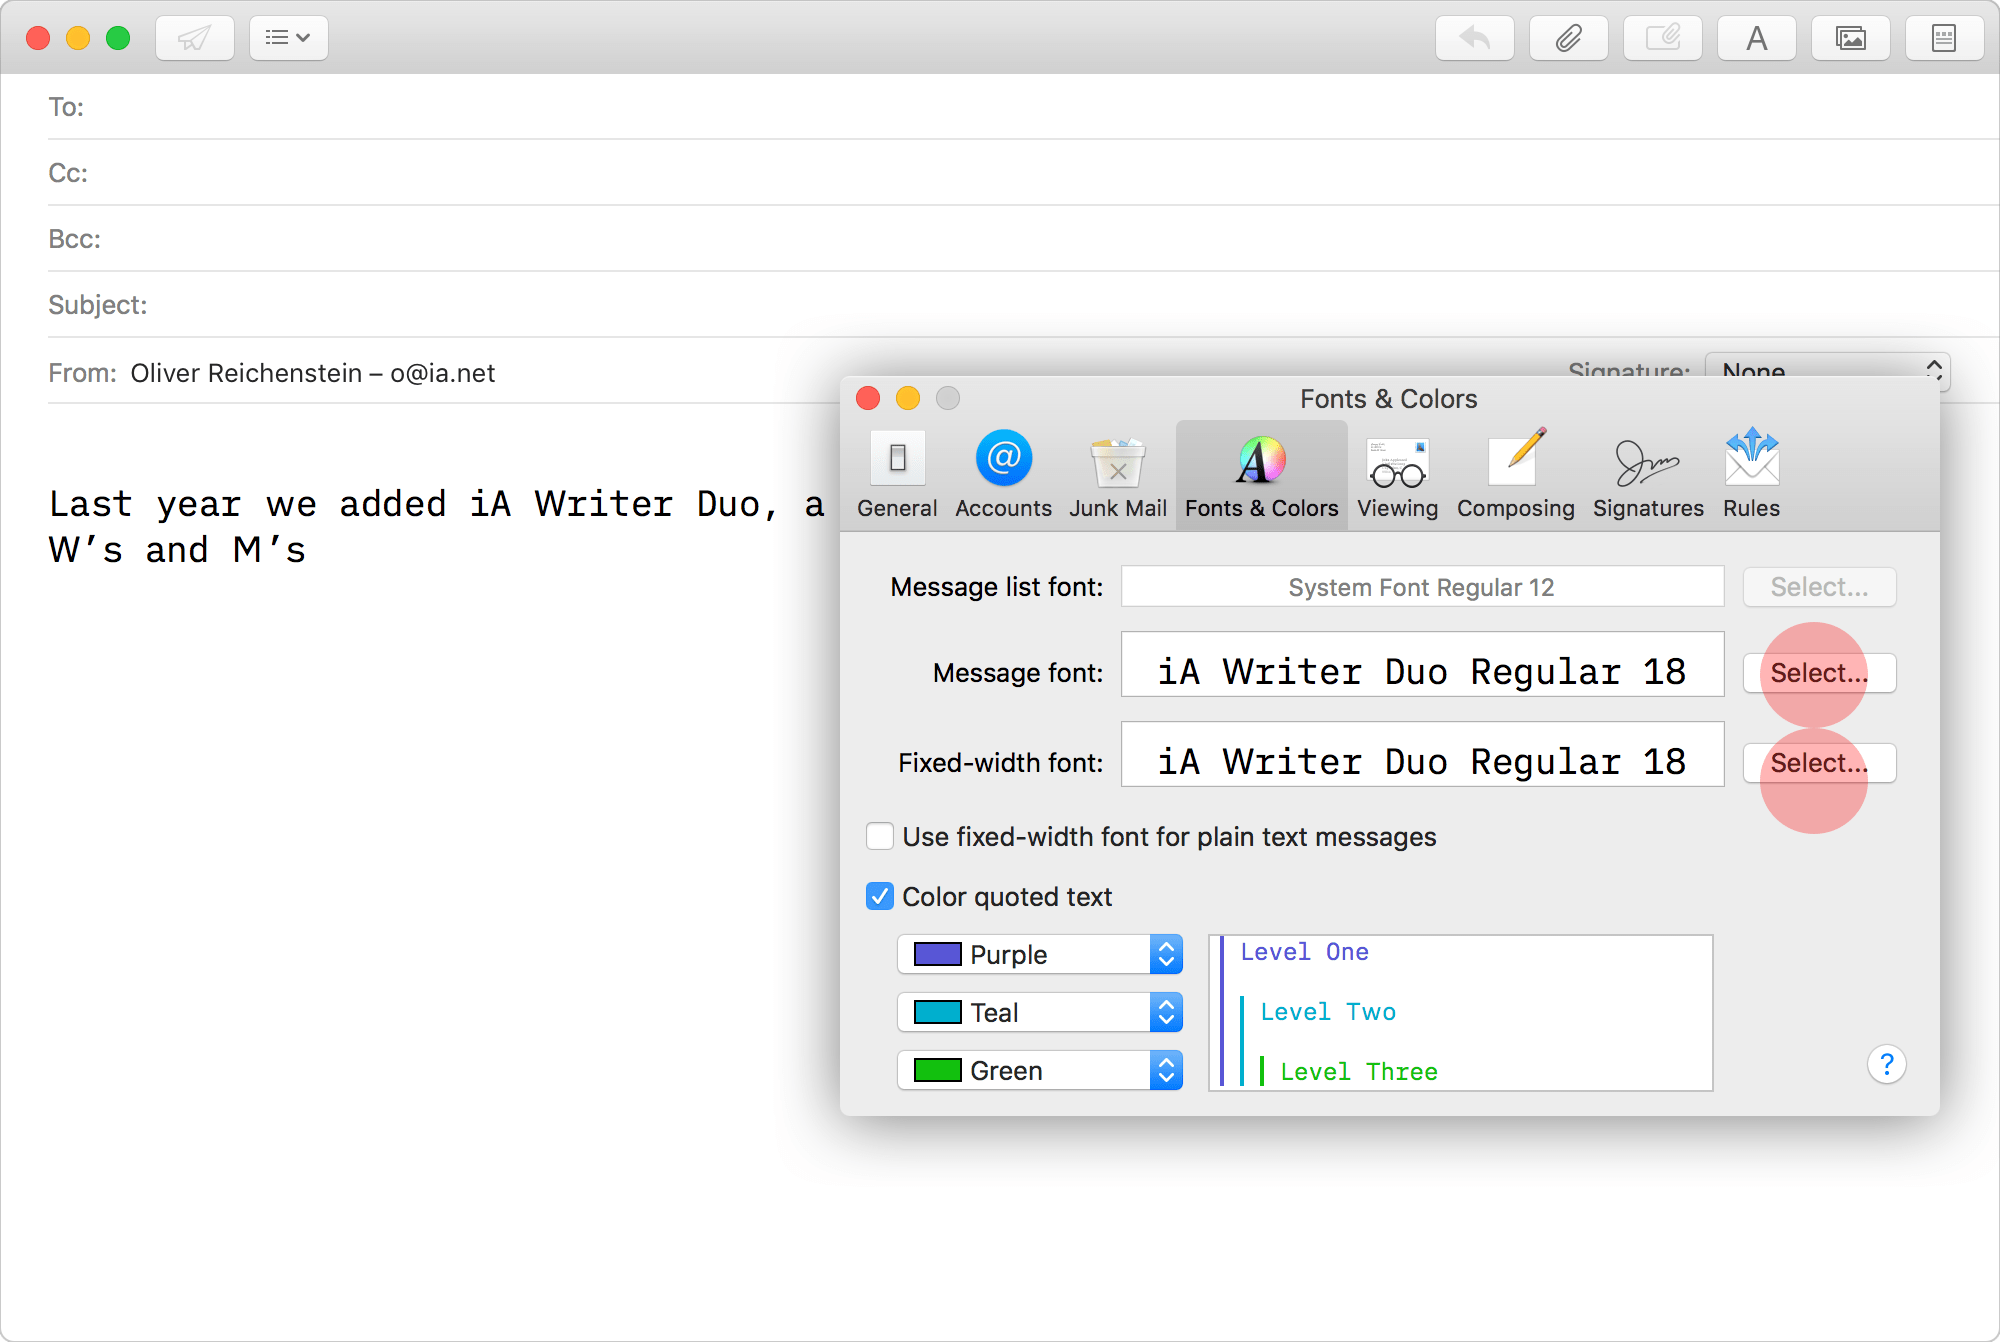Click Select button for Fixed-width font
The height and width of the screenshot is (1342, 2000).
1819,763
